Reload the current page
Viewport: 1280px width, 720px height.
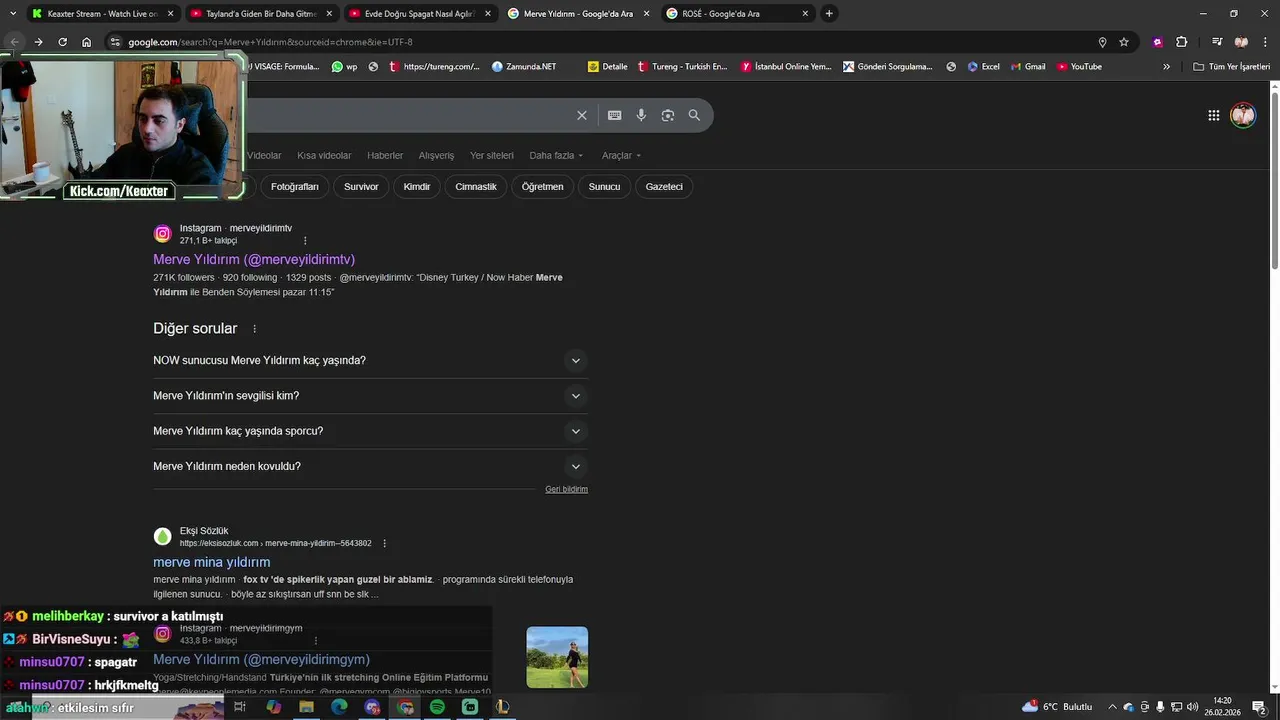[62, 42]
